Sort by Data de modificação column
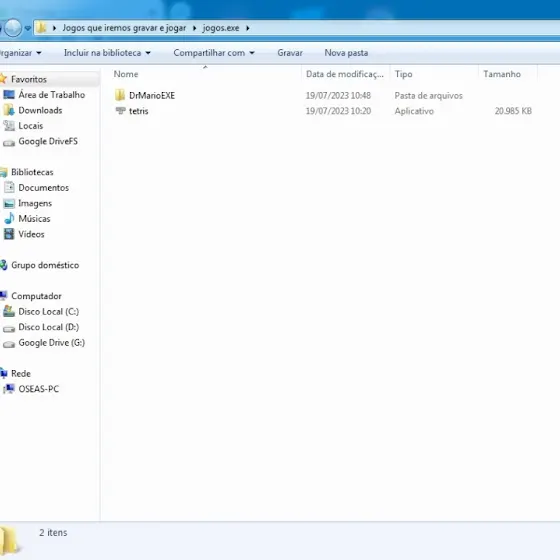Screen dimensions: 560x560 pos(345,74)
